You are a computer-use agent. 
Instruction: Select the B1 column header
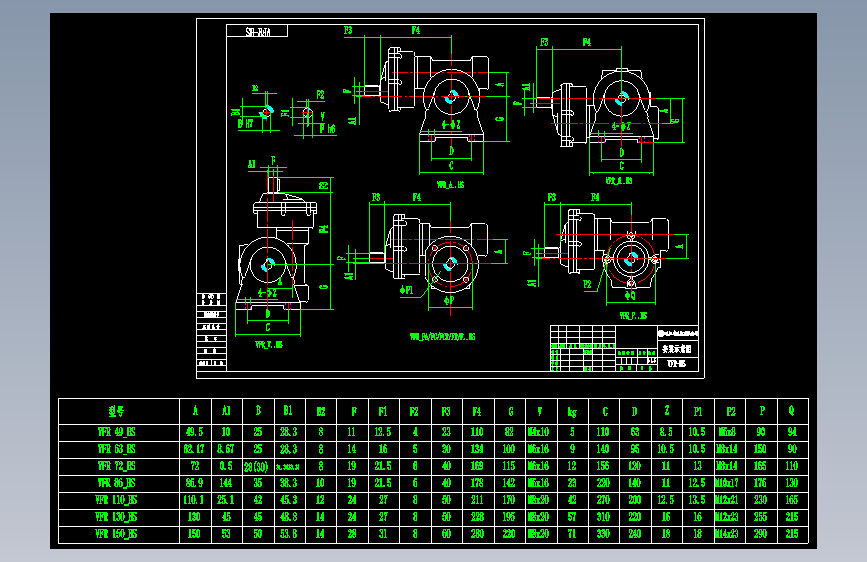288,411
